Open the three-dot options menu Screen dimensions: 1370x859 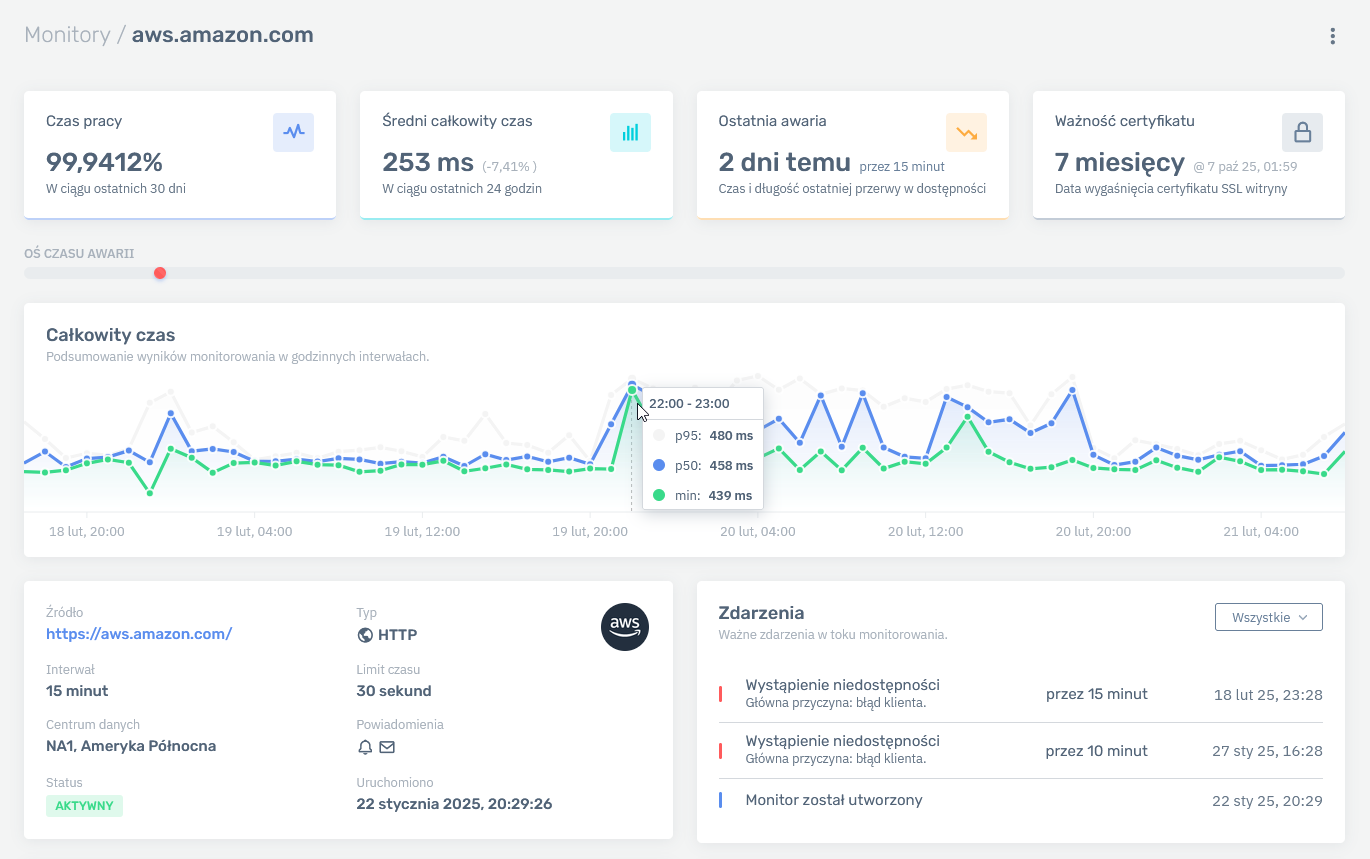pyautogui.click(x=1332, y=36)
